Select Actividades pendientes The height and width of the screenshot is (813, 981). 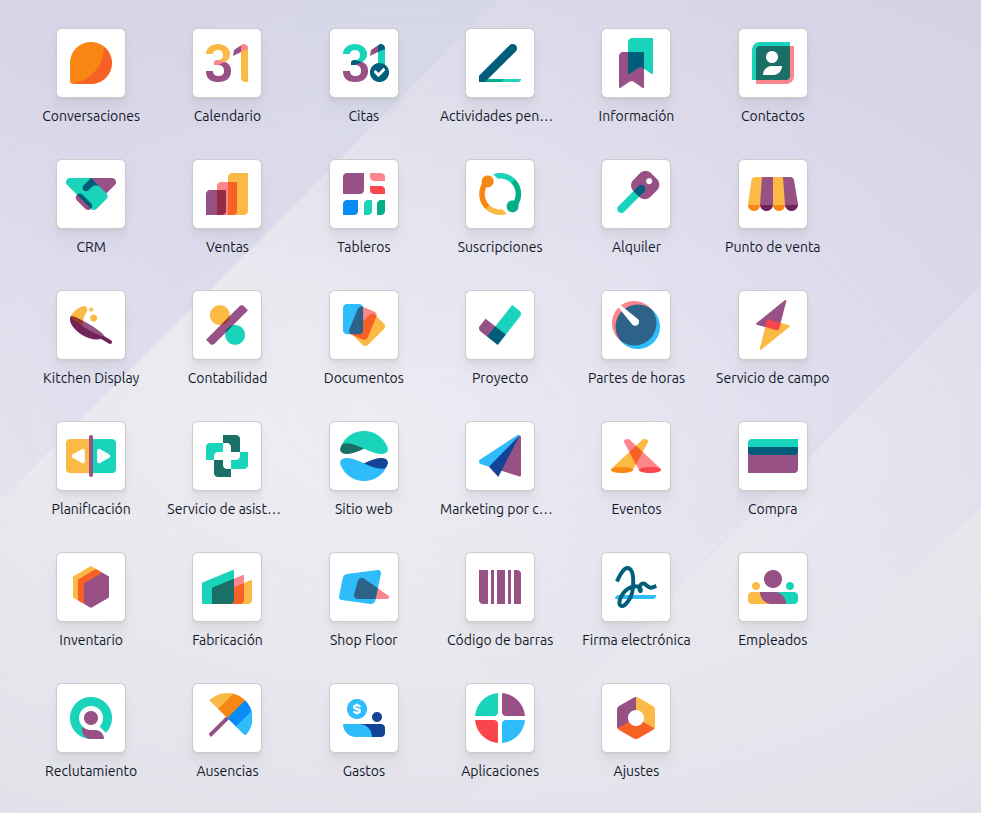[x=499, y=62]
